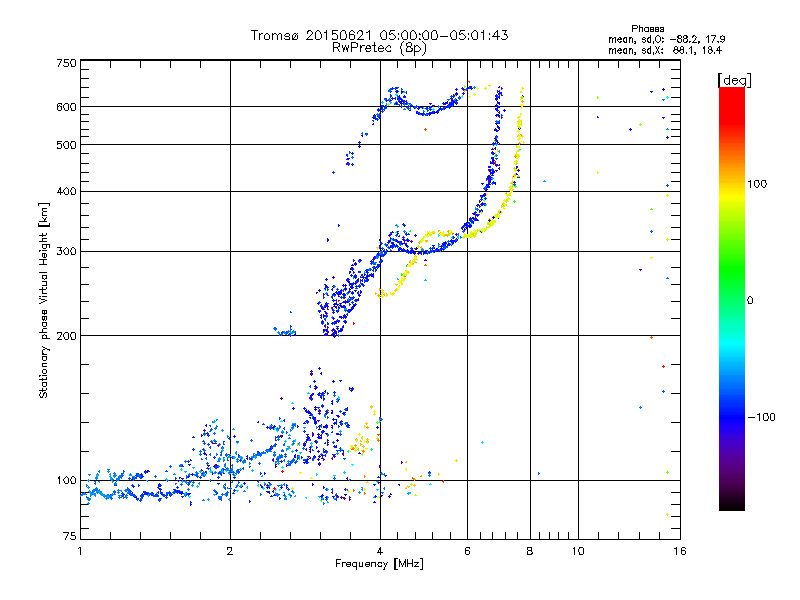This screenshot has width=800, height=600.
Task: Click the 'RwPretec (8p)' subtitle
Action: [379, 48]
